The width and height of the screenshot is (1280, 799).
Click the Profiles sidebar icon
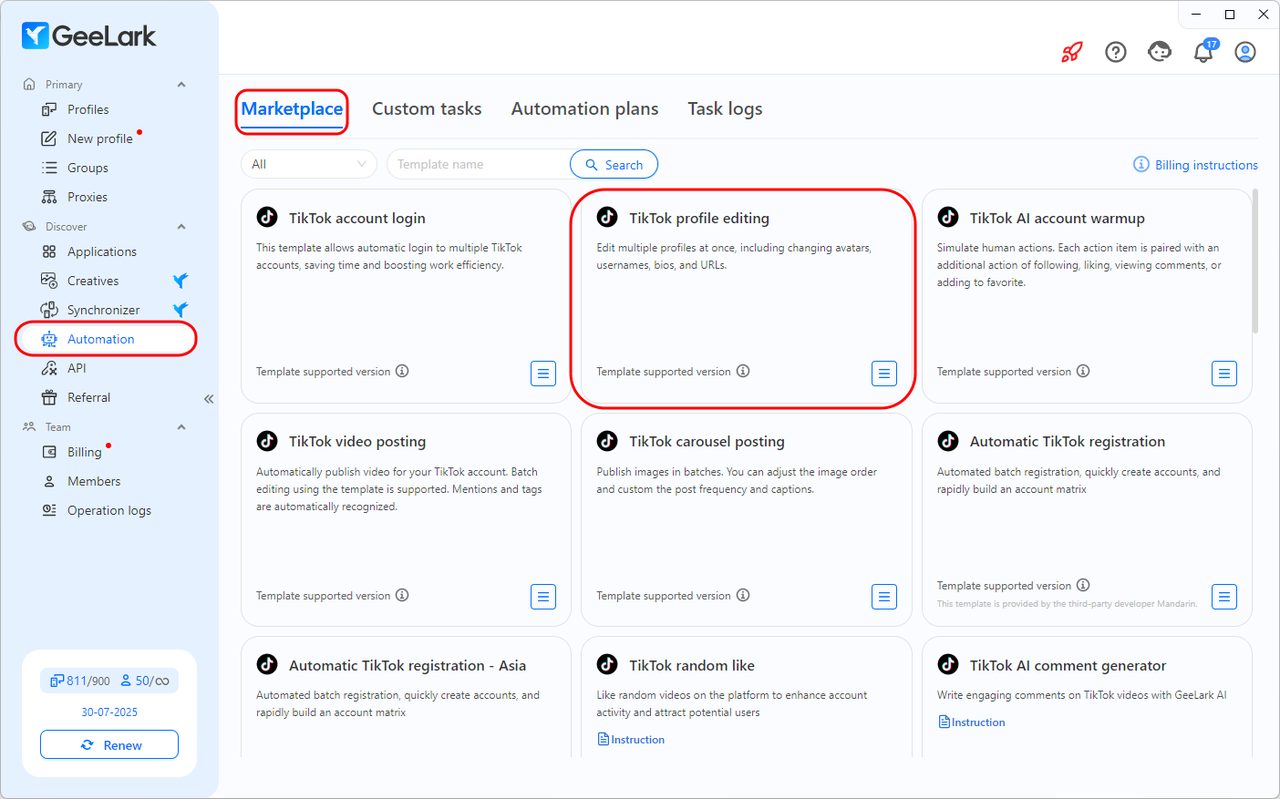pyautogui.click(x=49, y=109)
